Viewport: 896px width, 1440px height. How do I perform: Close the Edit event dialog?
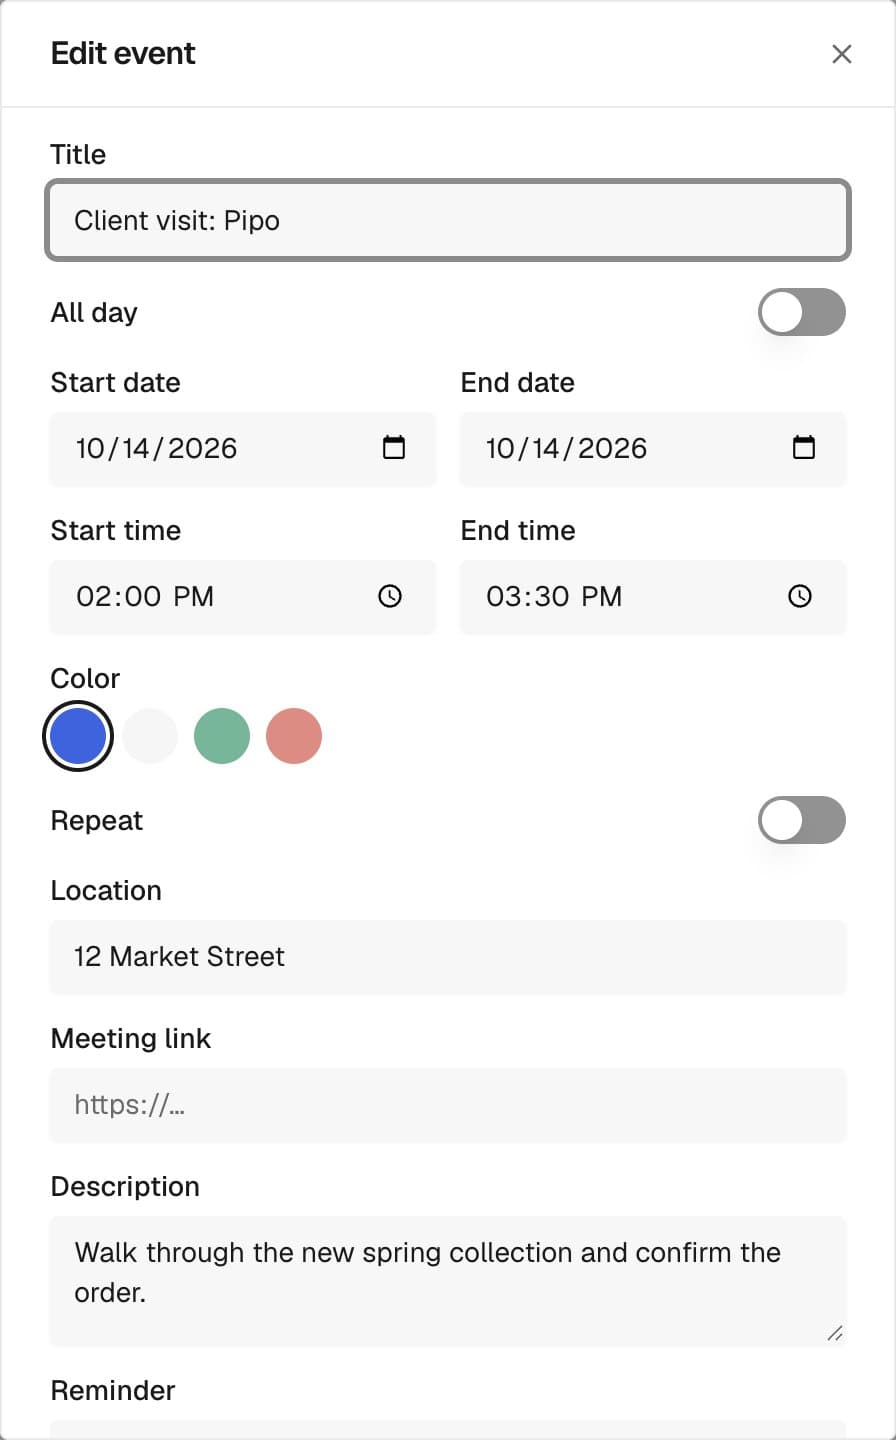(842, 54)
